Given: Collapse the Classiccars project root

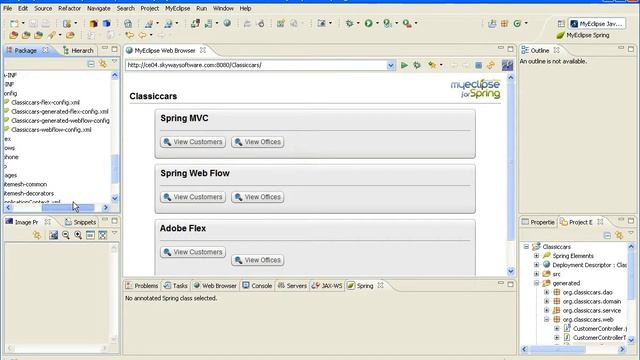Looking at the screenshot, I should [x=526, y=247].
